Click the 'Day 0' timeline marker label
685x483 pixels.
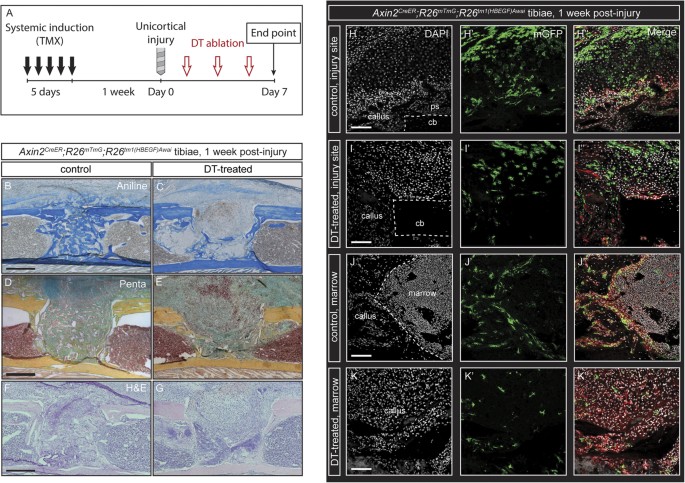click(161, 92)
